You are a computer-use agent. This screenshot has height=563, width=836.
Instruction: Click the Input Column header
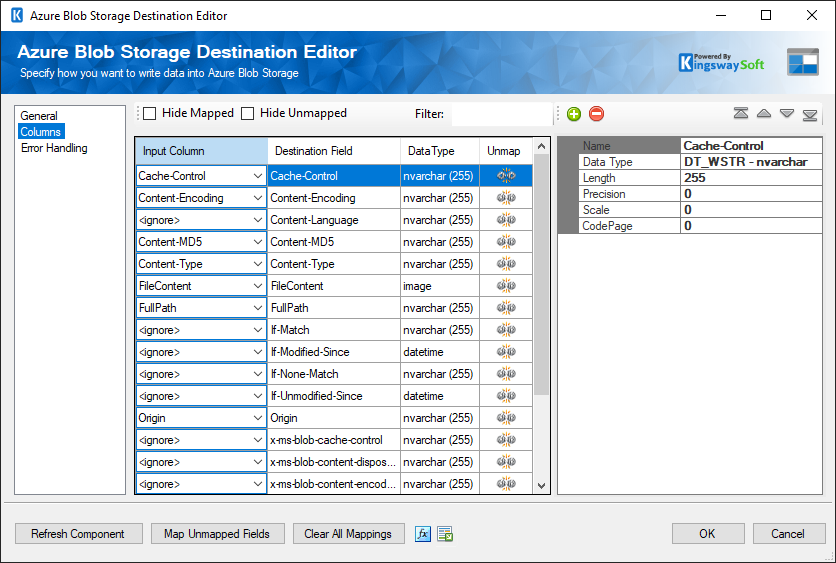(202, 151)
